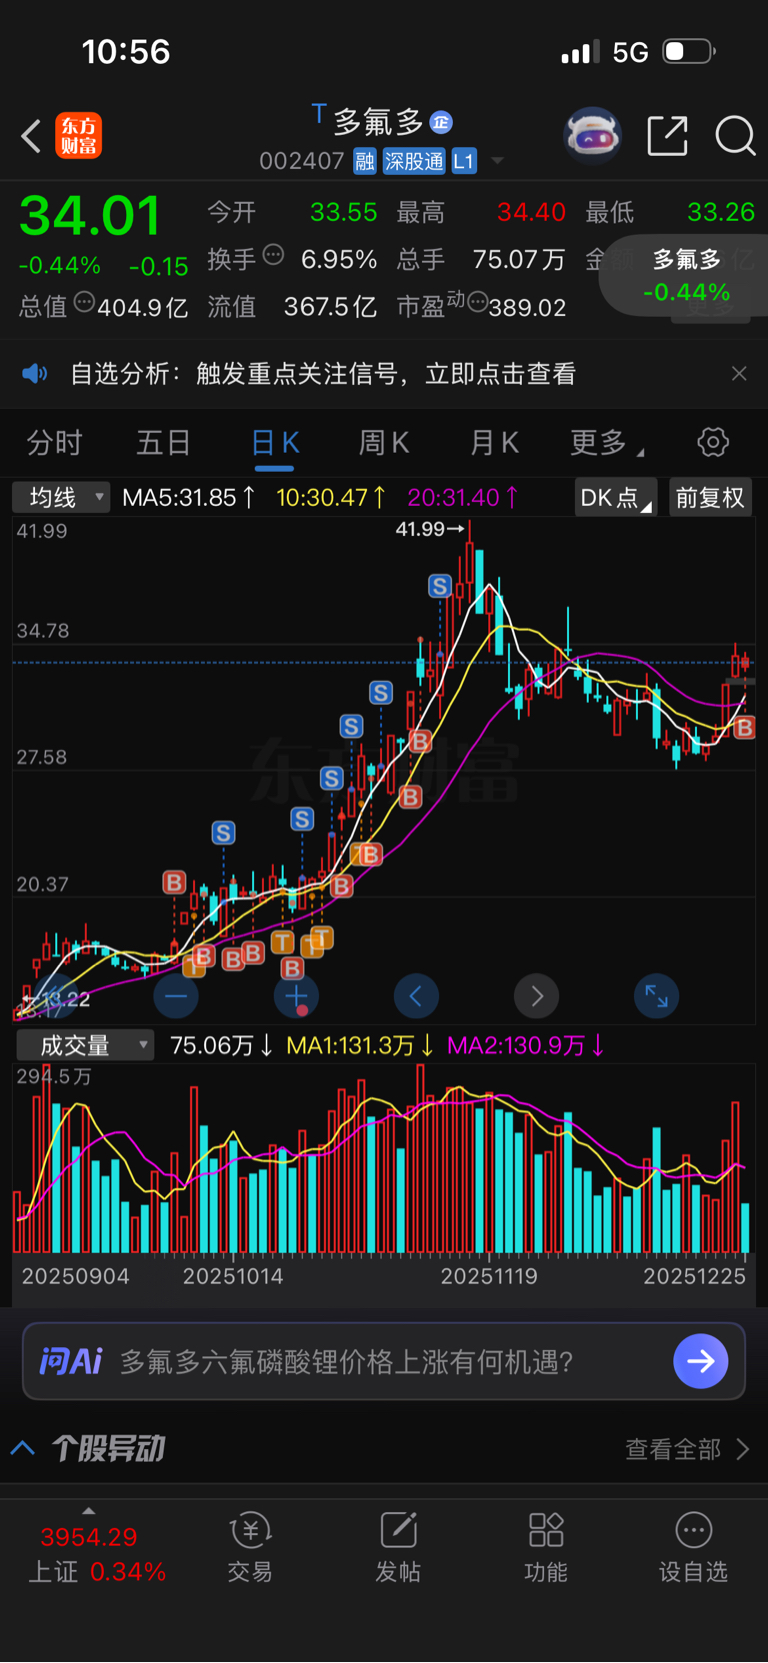Collapse the 个股异动 section

23,1448
